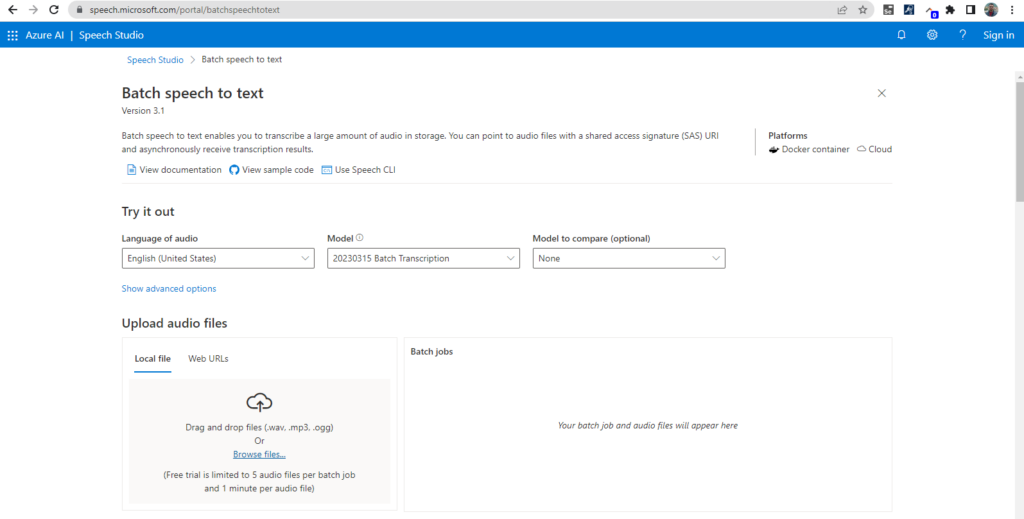Open the help question mark icon
The height and width of the screenshot is (519, 1024).
962,35
